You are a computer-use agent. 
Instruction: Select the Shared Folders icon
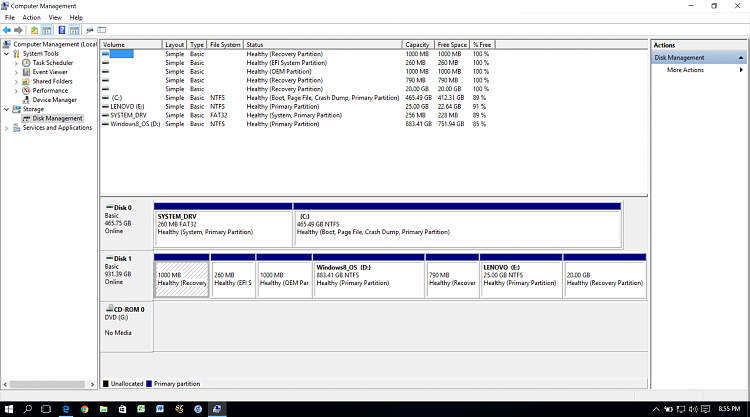[26, 81]
